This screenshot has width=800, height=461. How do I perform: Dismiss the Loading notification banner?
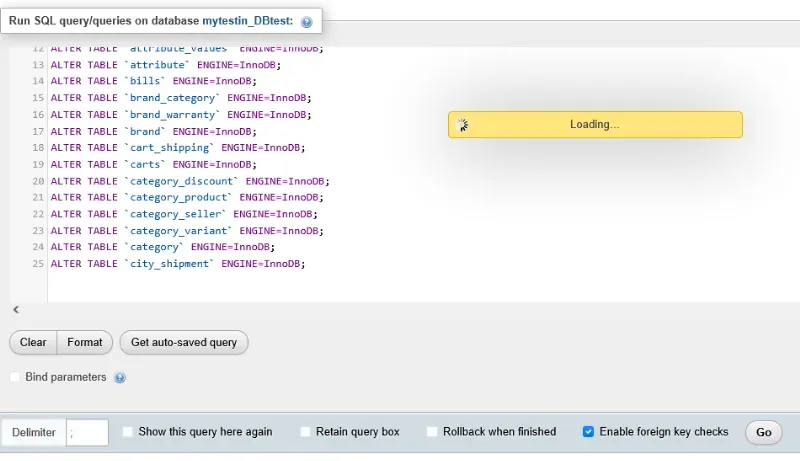pyautogui.click(x=595, y=124)
